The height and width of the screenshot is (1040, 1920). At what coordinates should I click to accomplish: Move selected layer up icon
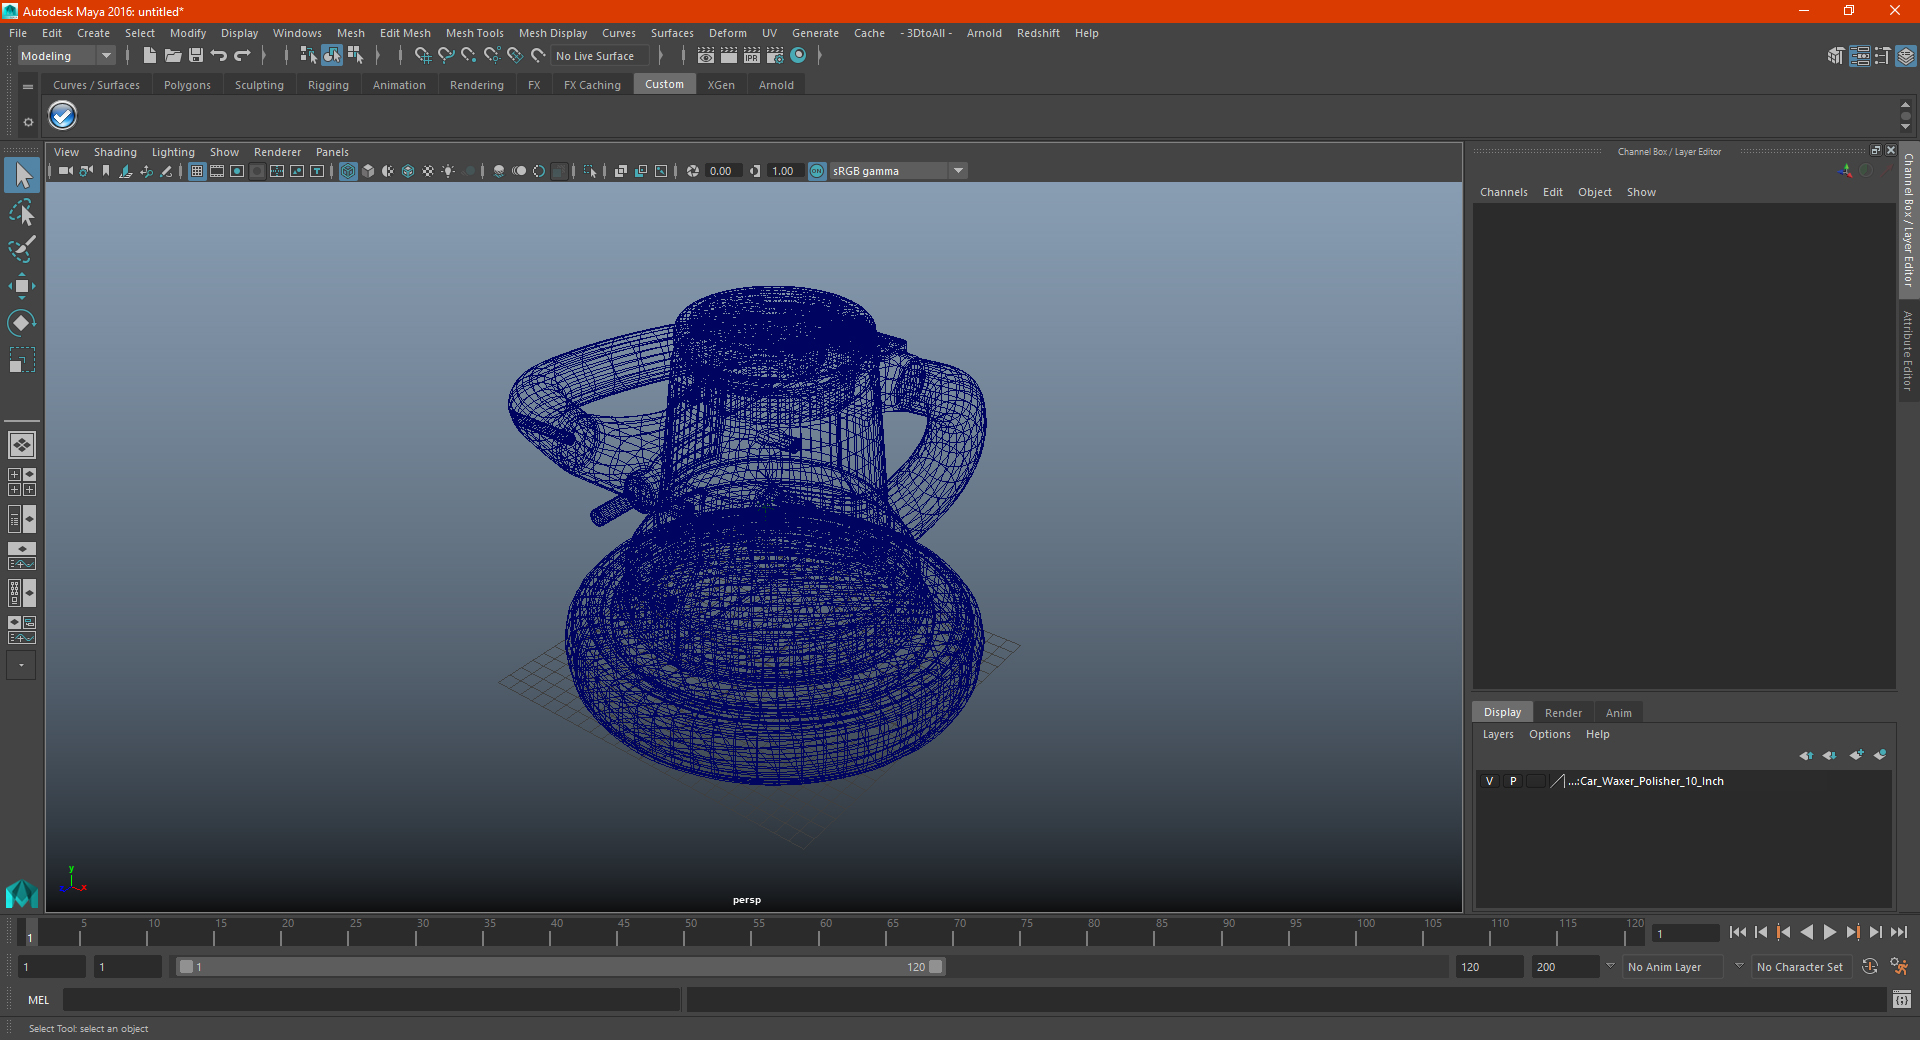(x=1806, y=755)
